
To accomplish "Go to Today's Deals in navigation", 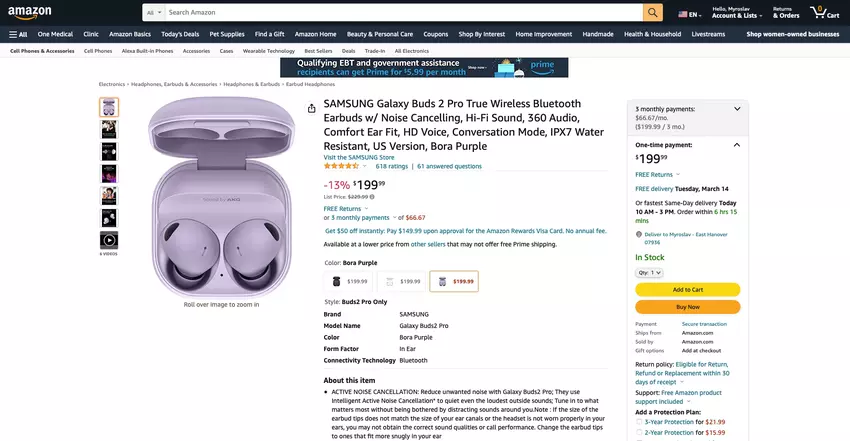I will pyautogui.click(x=180, y=34).
